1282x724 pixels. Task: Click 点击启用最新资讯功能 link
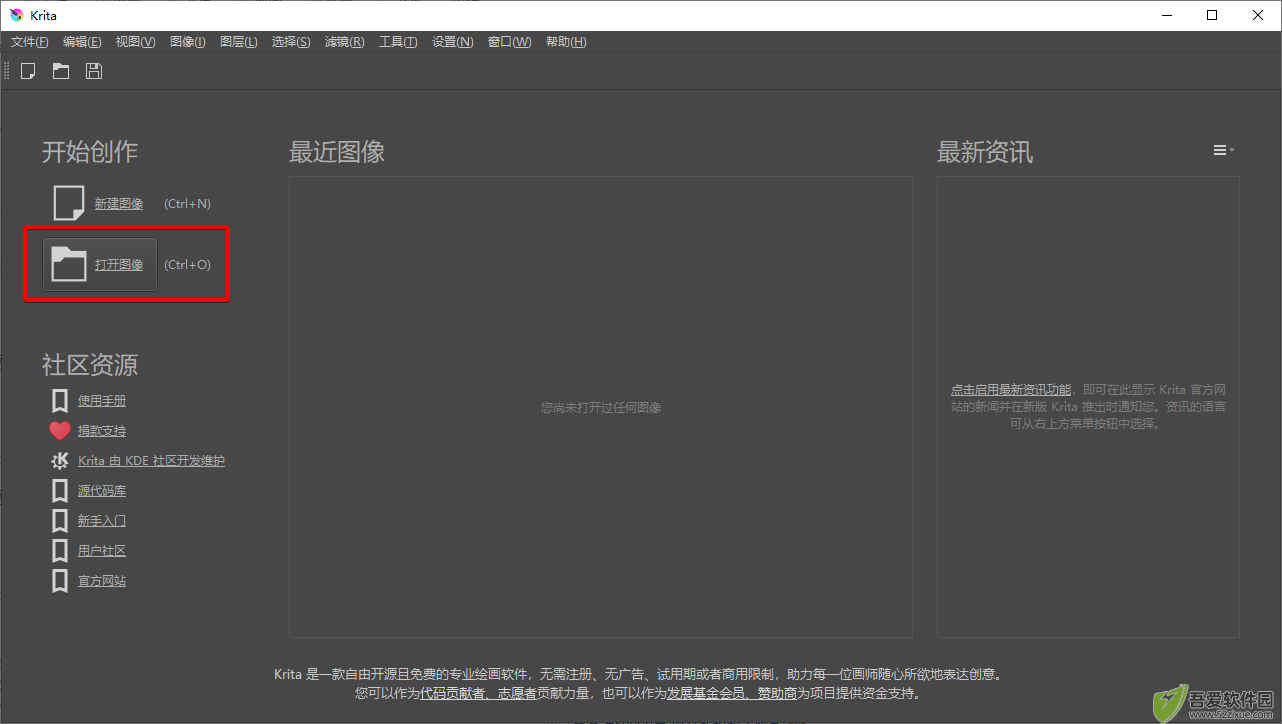click(1010, 390)
